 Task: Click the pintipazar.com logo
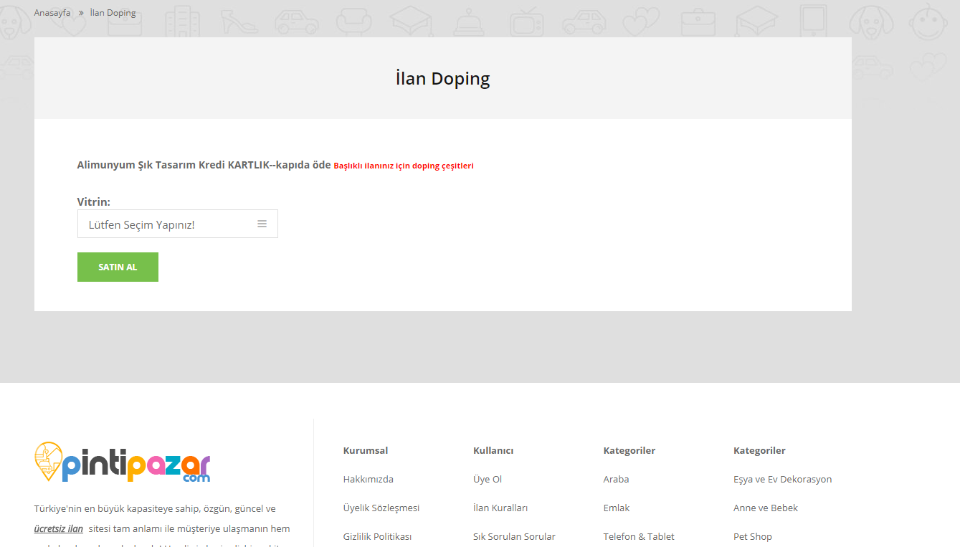click(122, 463)
